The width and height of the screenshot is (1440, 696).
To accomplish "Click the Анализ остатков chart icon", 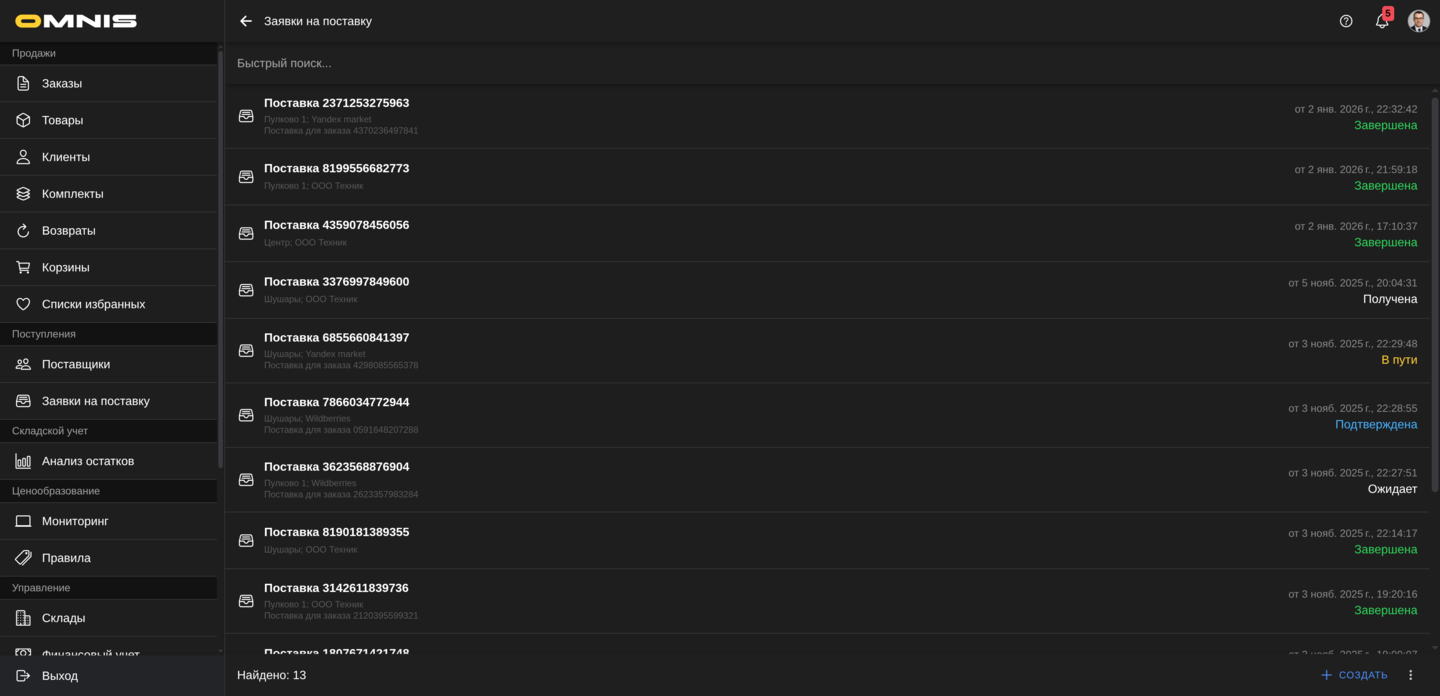I will pyautogui.click(x=23, y=461).
